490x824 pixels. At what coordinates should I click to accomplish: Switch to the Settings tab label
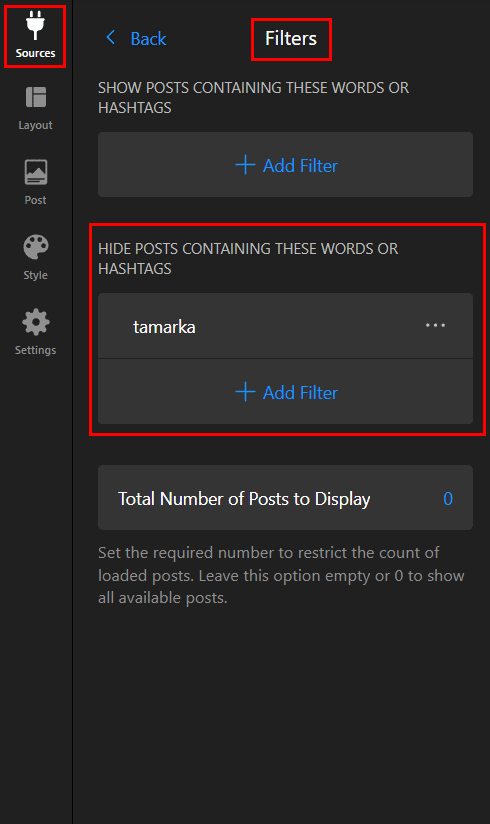pyautogui.click(x=35, y=350)
